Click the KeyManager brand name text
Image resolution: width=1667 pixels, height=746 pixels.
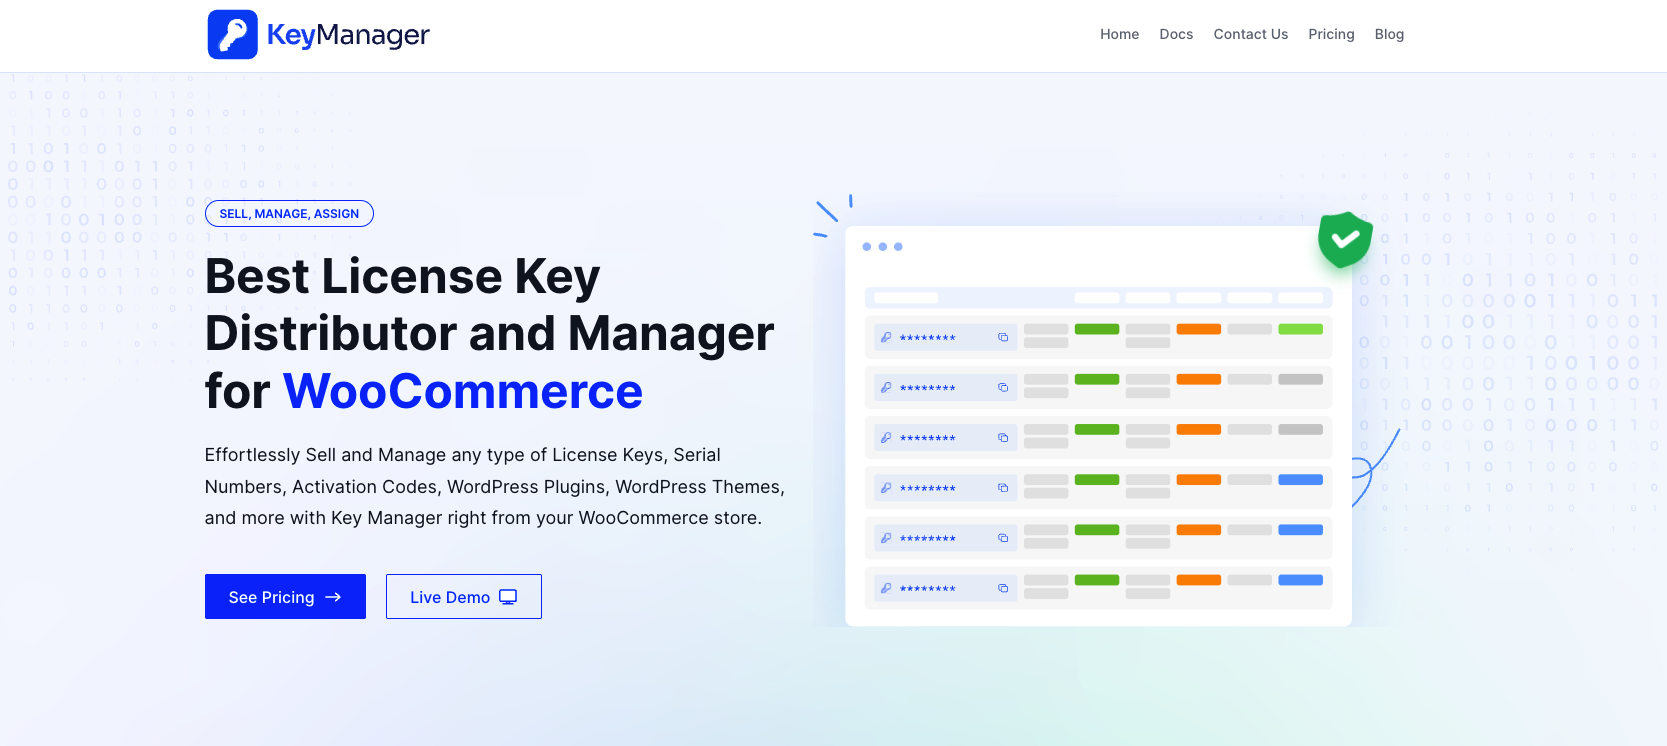[348, 35]
